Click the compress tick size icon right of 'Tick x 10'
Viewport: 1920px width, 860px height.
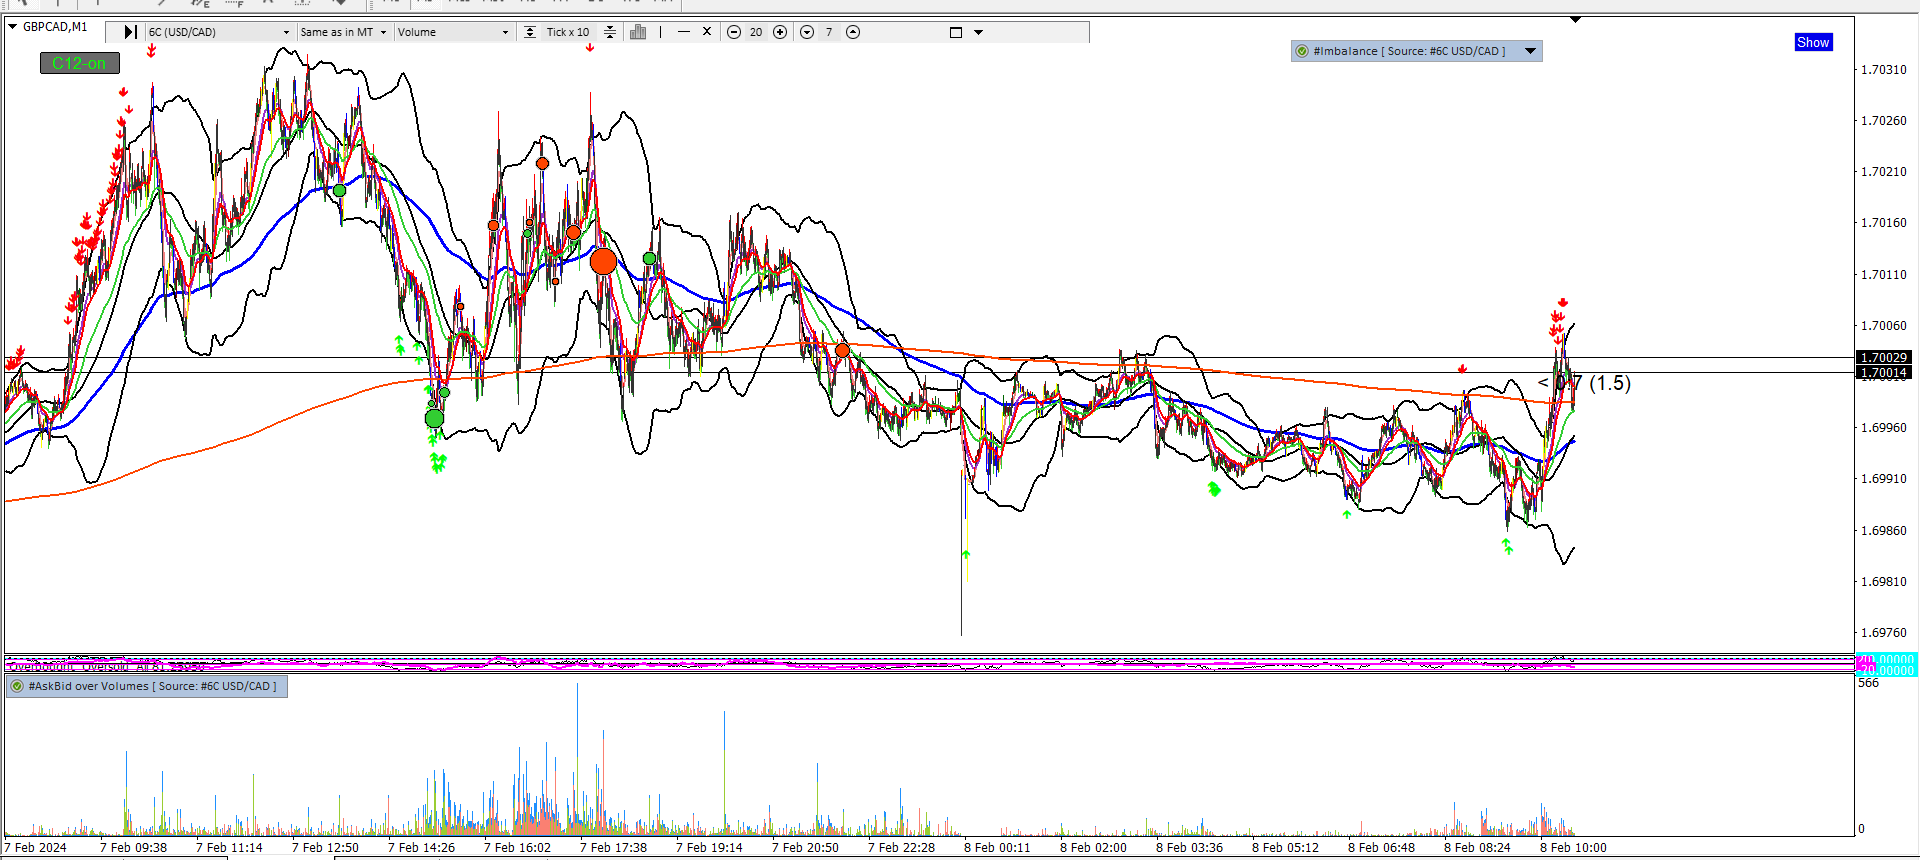(x=610, y=32)
